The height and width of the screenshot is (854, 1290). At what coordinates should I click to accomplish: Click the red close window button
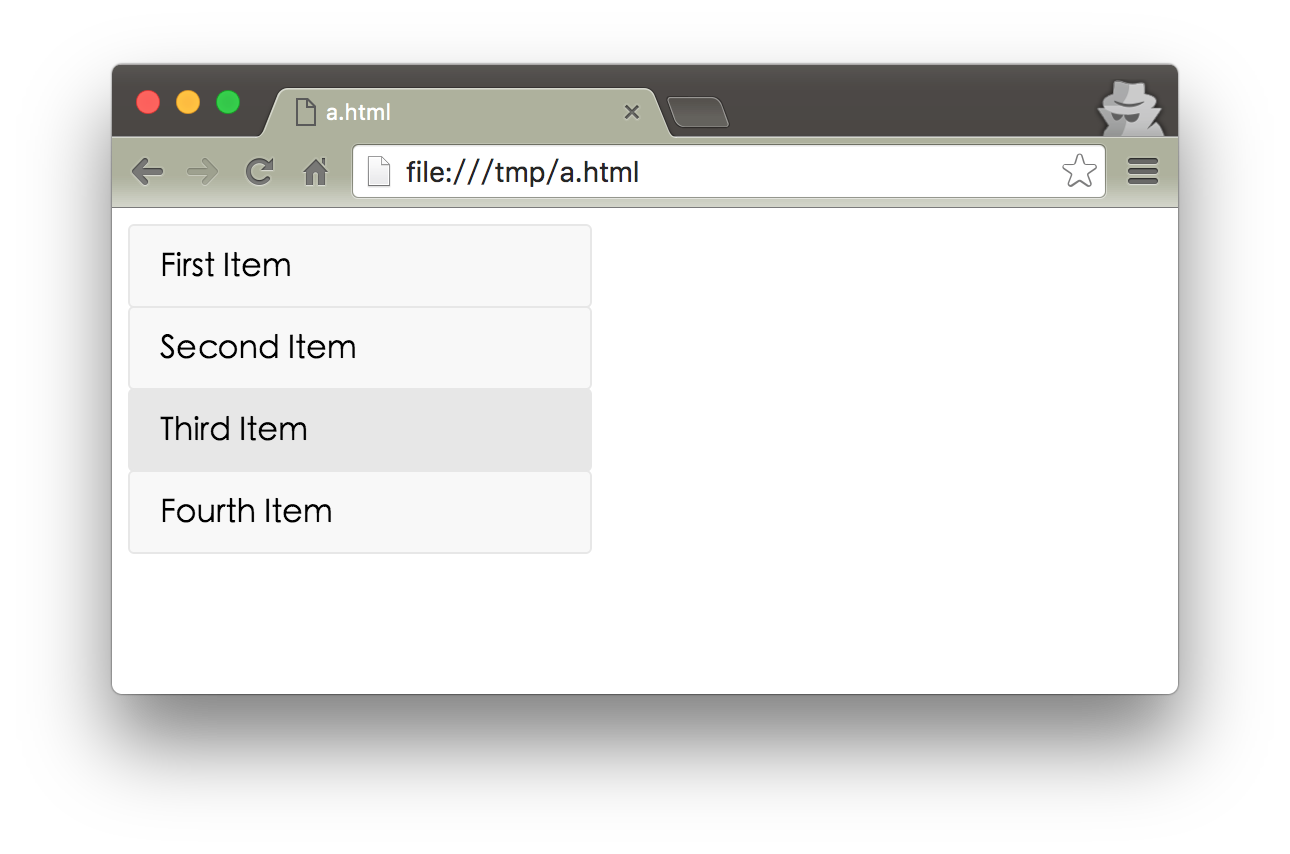(148, 102)
